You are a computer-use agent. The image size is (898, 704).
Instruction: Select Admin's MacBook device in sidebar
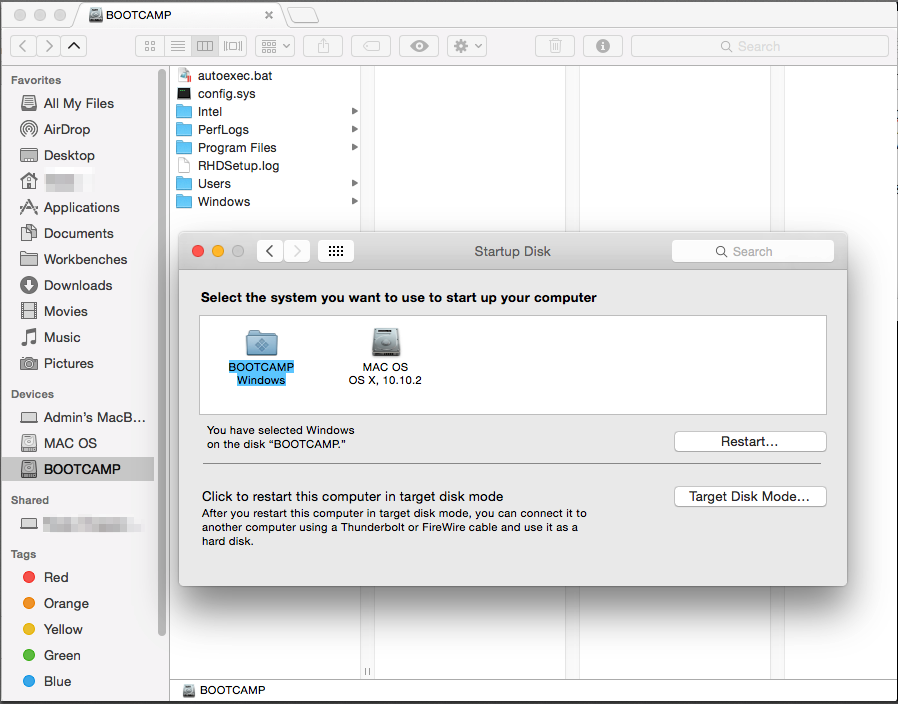[x=83, y=417]
